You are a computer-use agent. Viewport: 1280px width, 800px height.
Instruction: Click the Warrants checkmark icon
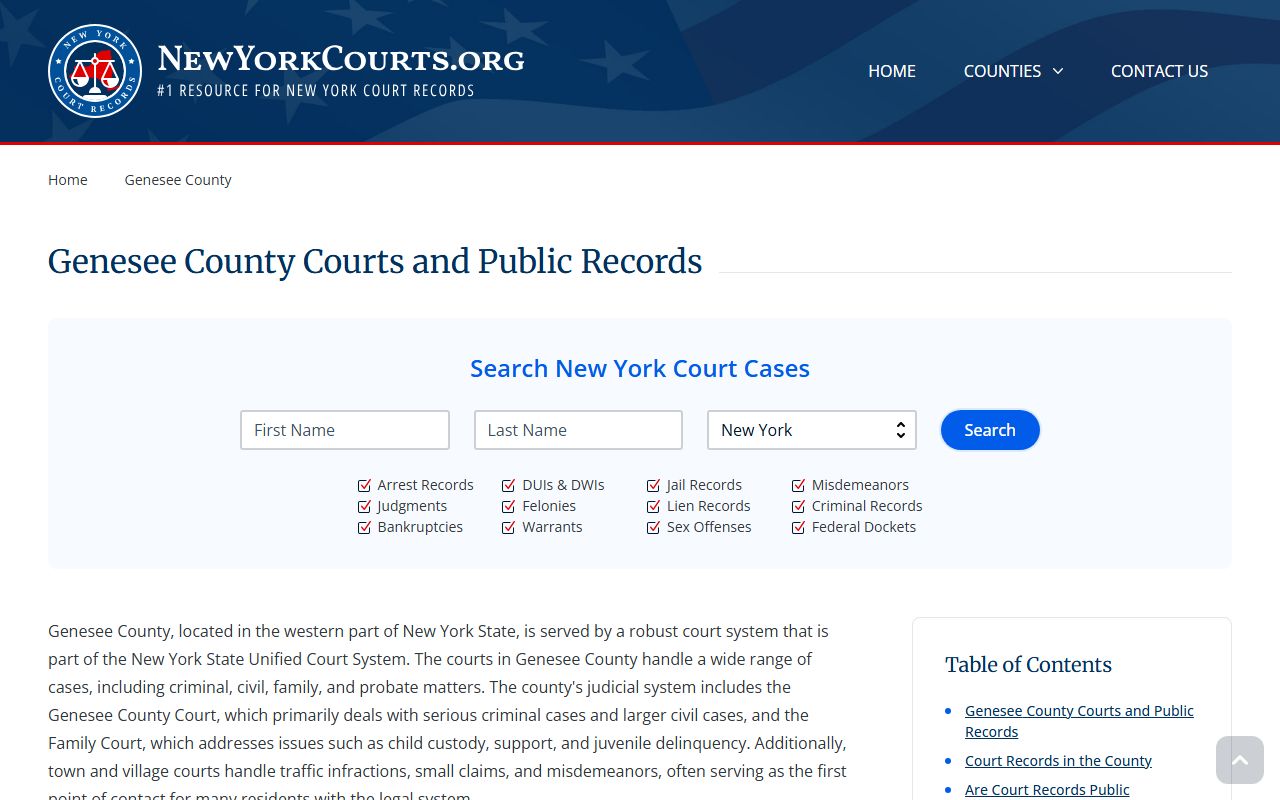(509, 527)
